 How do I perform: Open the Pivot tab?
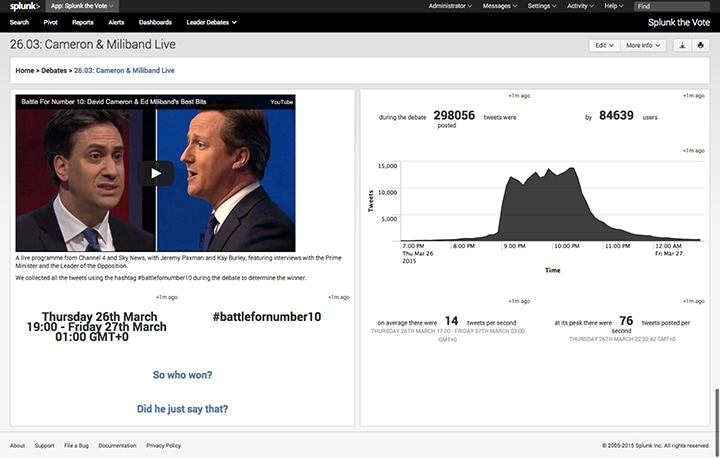pos(51,22)
